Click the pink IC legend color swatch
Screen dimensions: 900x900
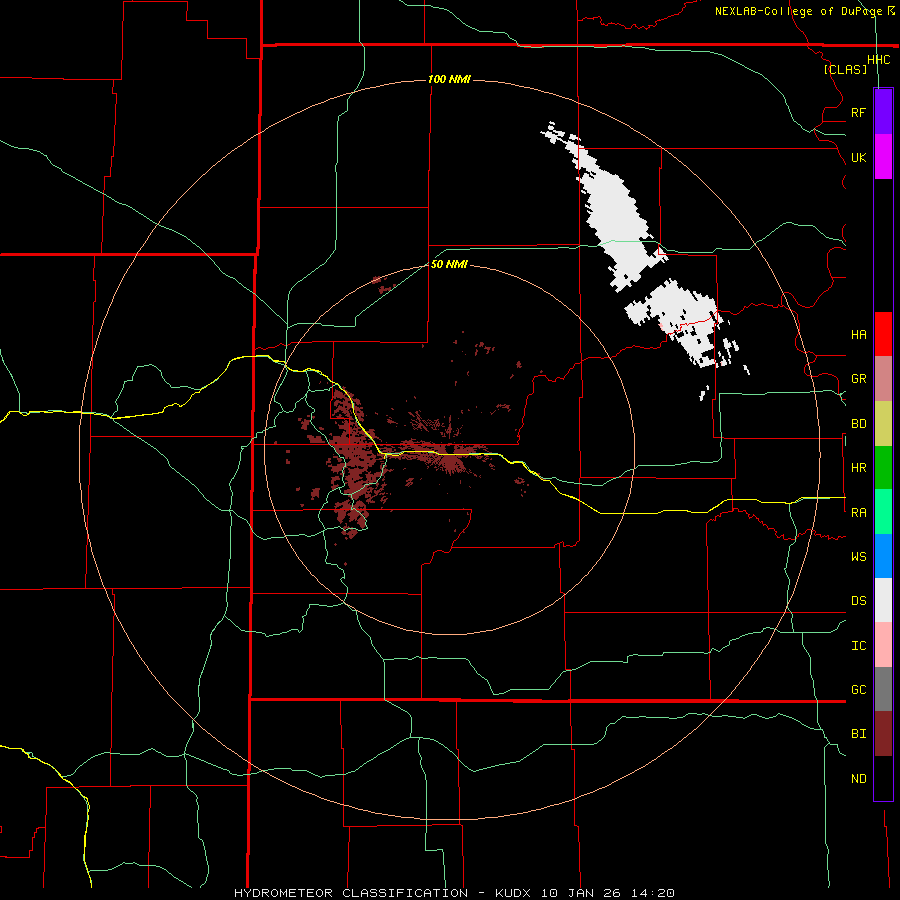point(883,645)
